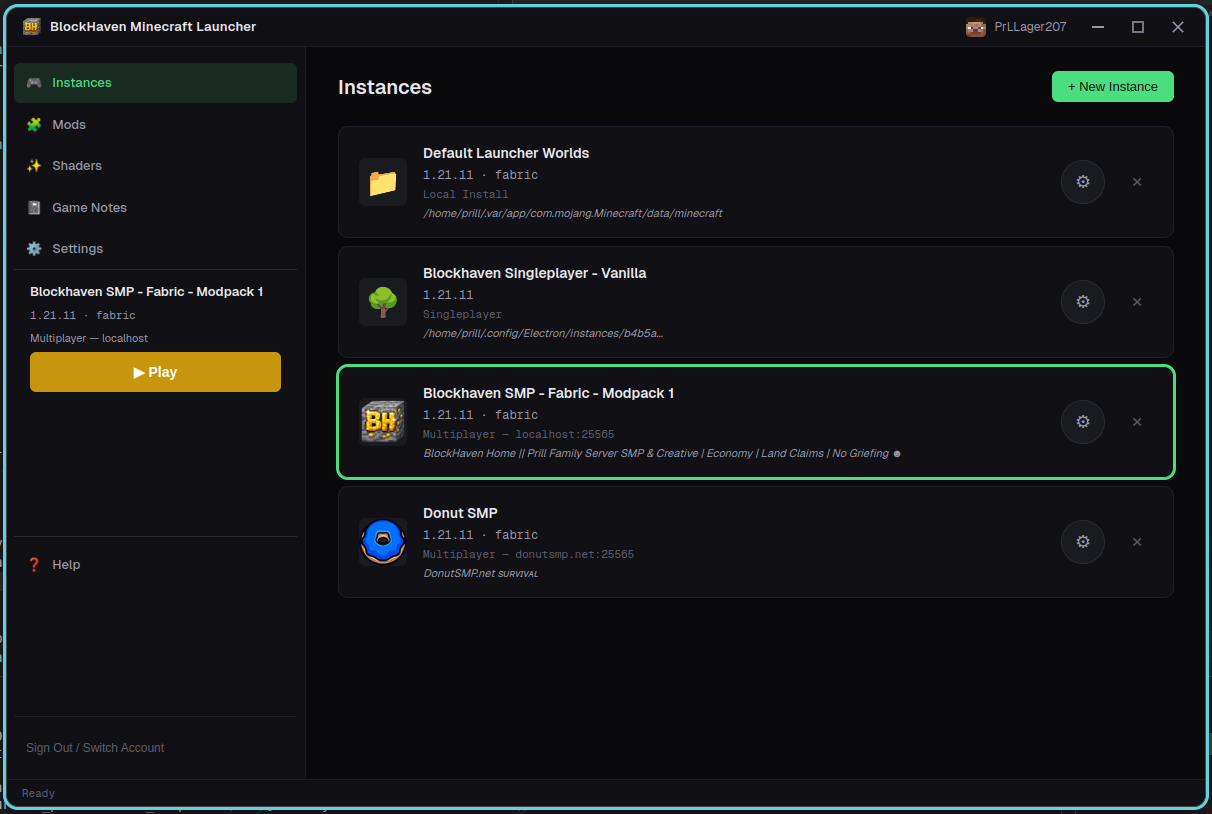The width and height of the screenshot is (1212, 814).
Task: Click the Multiplayer — localhost text in sidebar
Action: coord(89,339)
